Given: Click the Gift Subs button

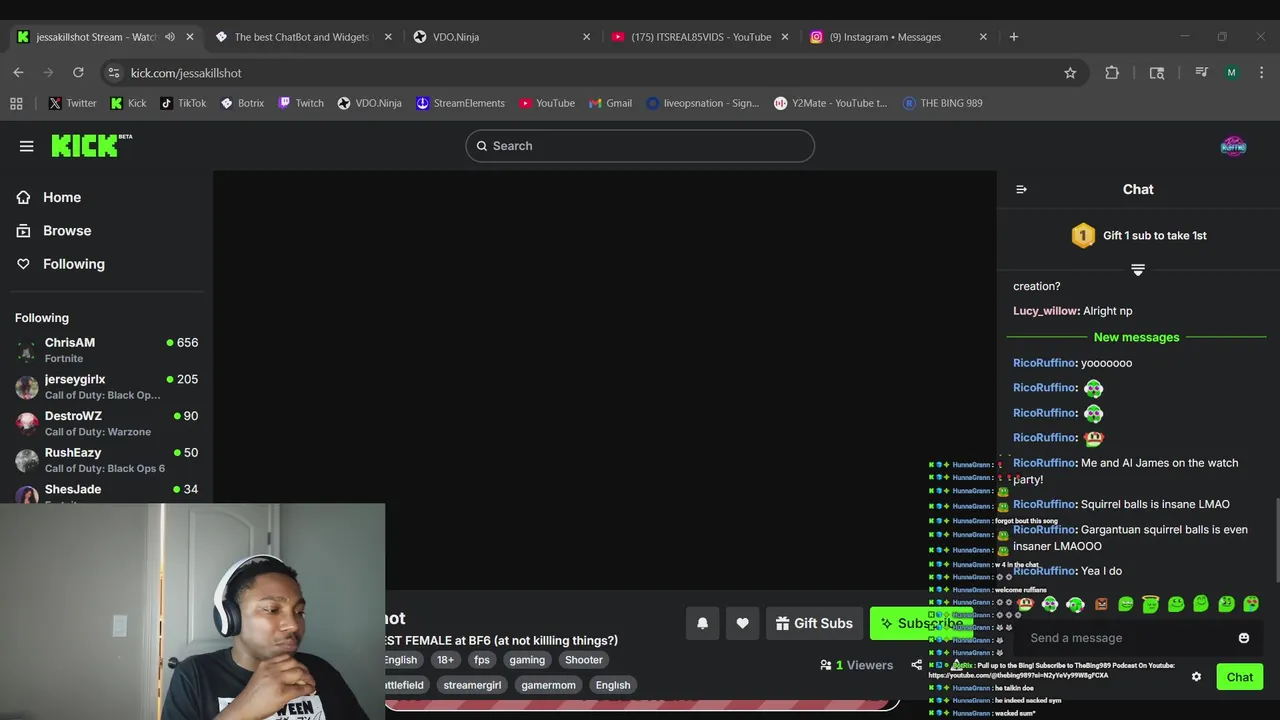Looking at the screenshot, I should [814, 623].
